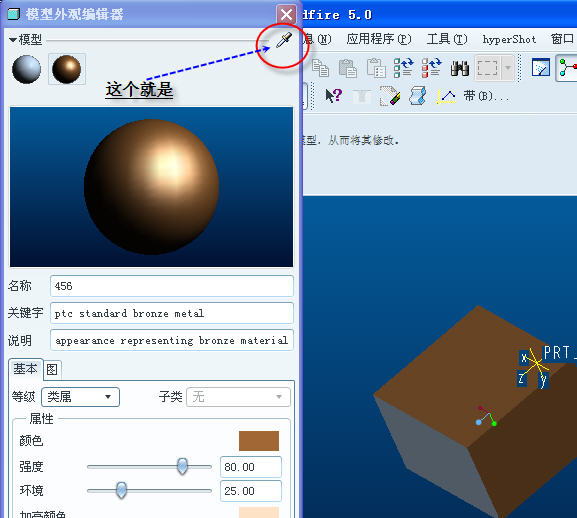Click the Paste Special toolbar icon
This screenshot has height=518, width=577.
coord(376,68)
